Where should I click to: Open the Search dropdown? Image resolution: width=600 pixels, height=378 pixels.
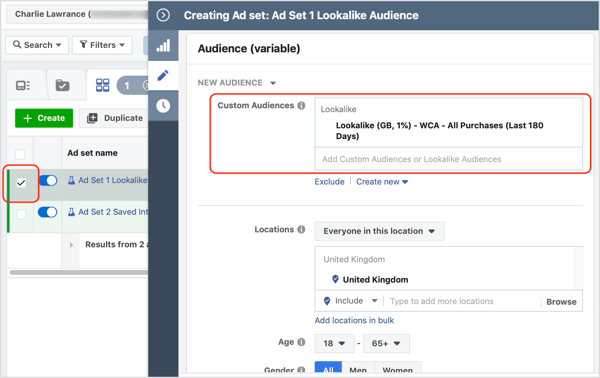[x=37, y=45]
